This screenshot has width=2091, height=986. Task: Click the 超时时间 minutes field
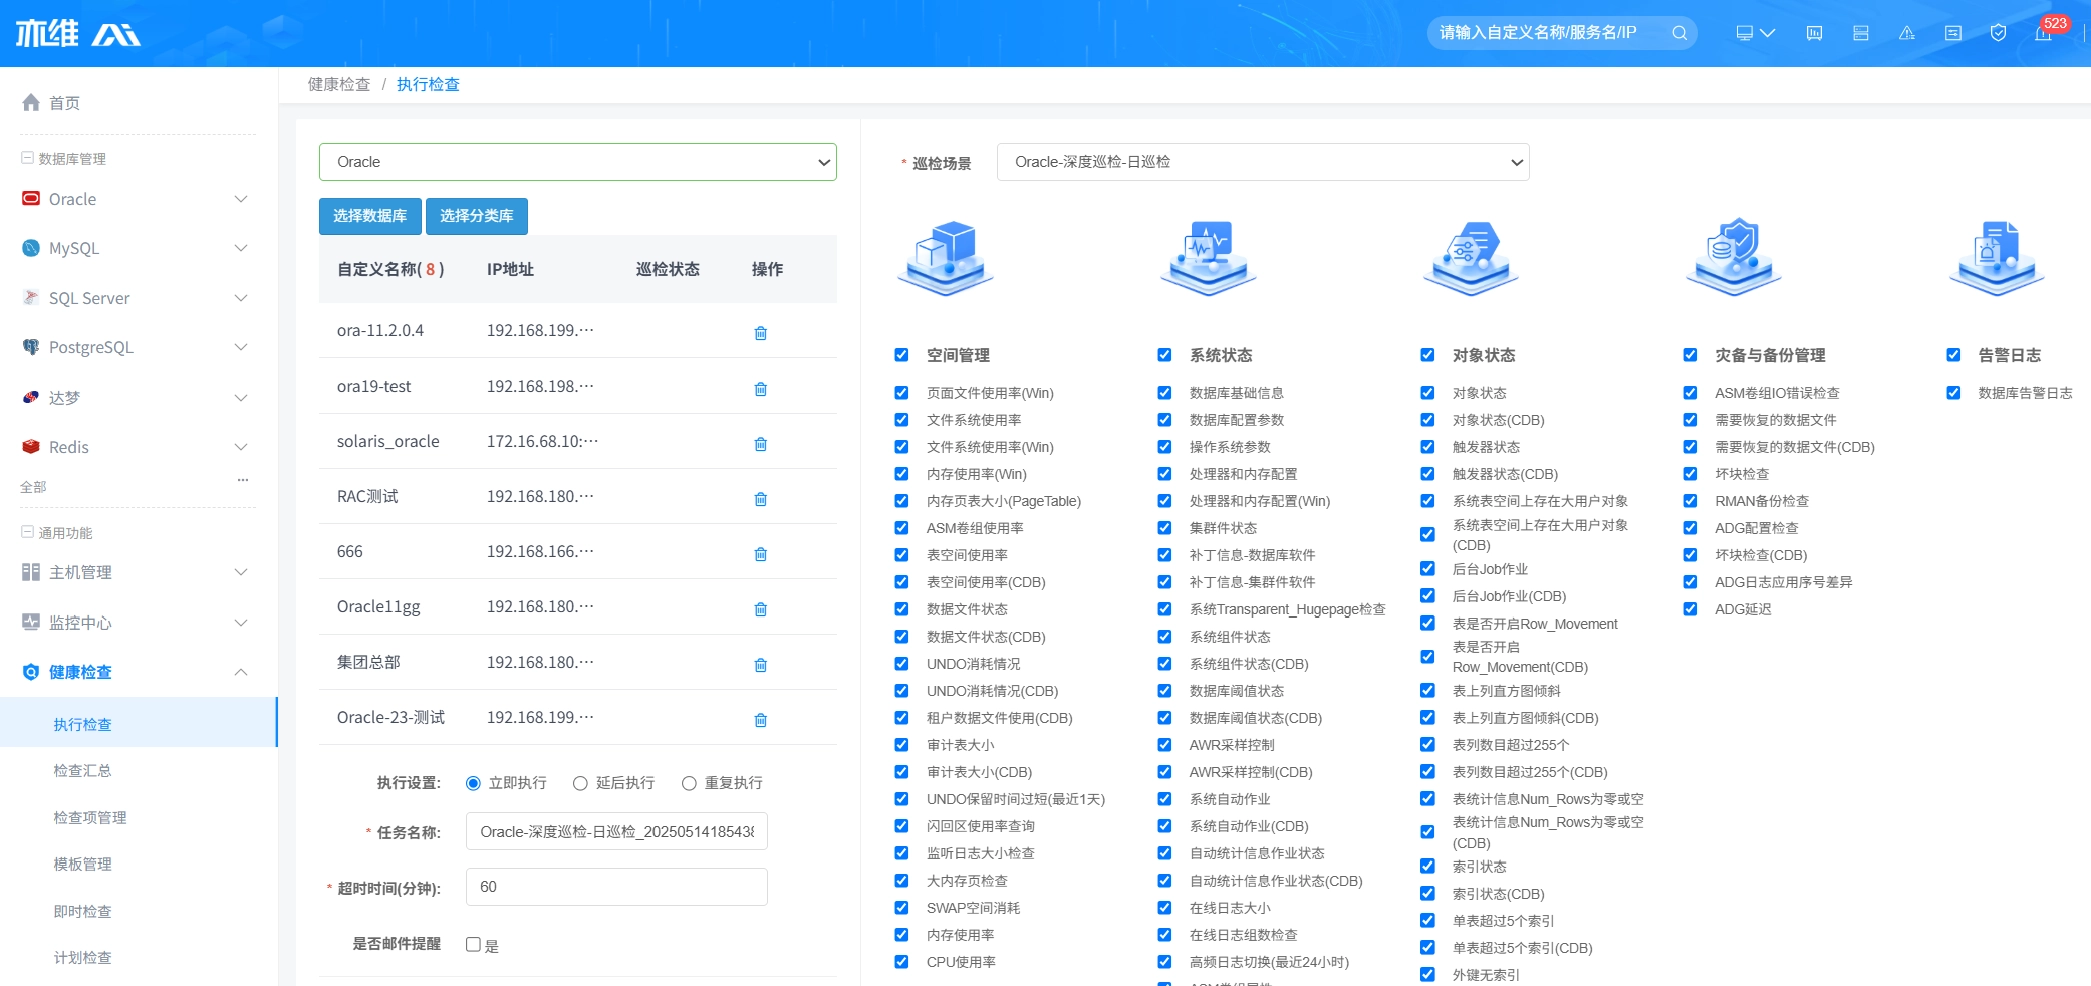click(x=617, y=887)
